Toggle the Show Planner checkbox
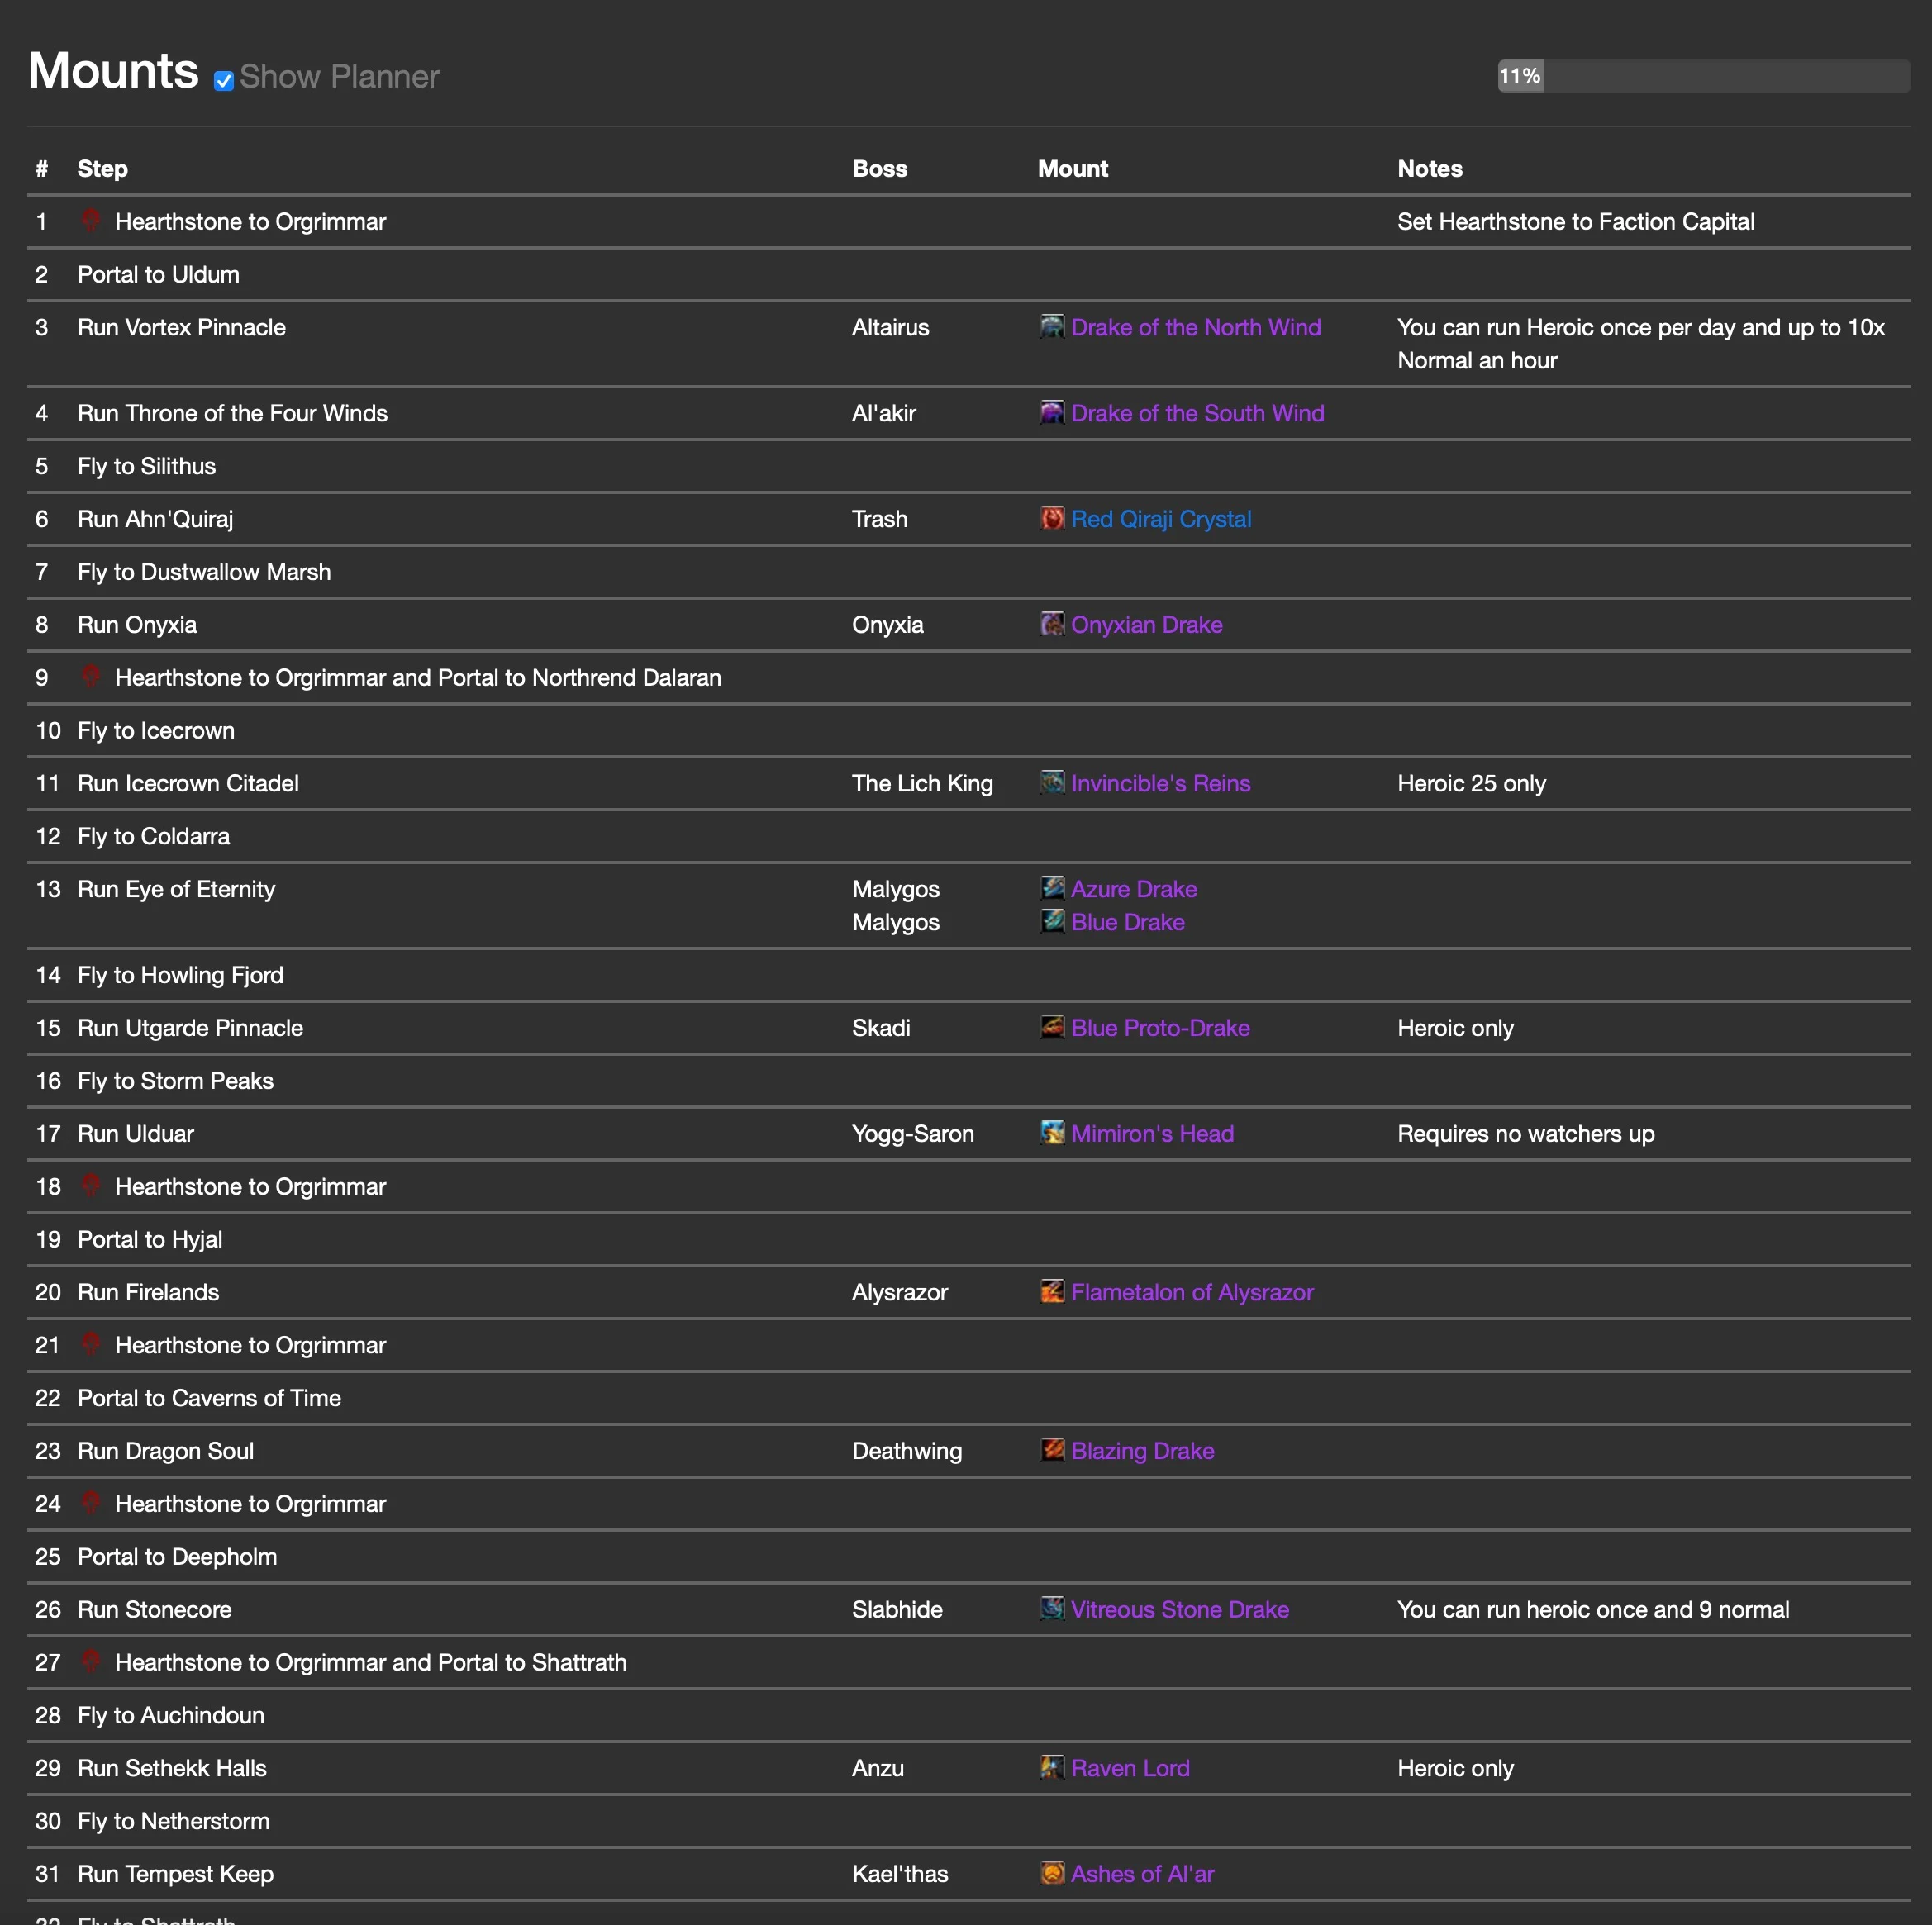 pos(224,80)
